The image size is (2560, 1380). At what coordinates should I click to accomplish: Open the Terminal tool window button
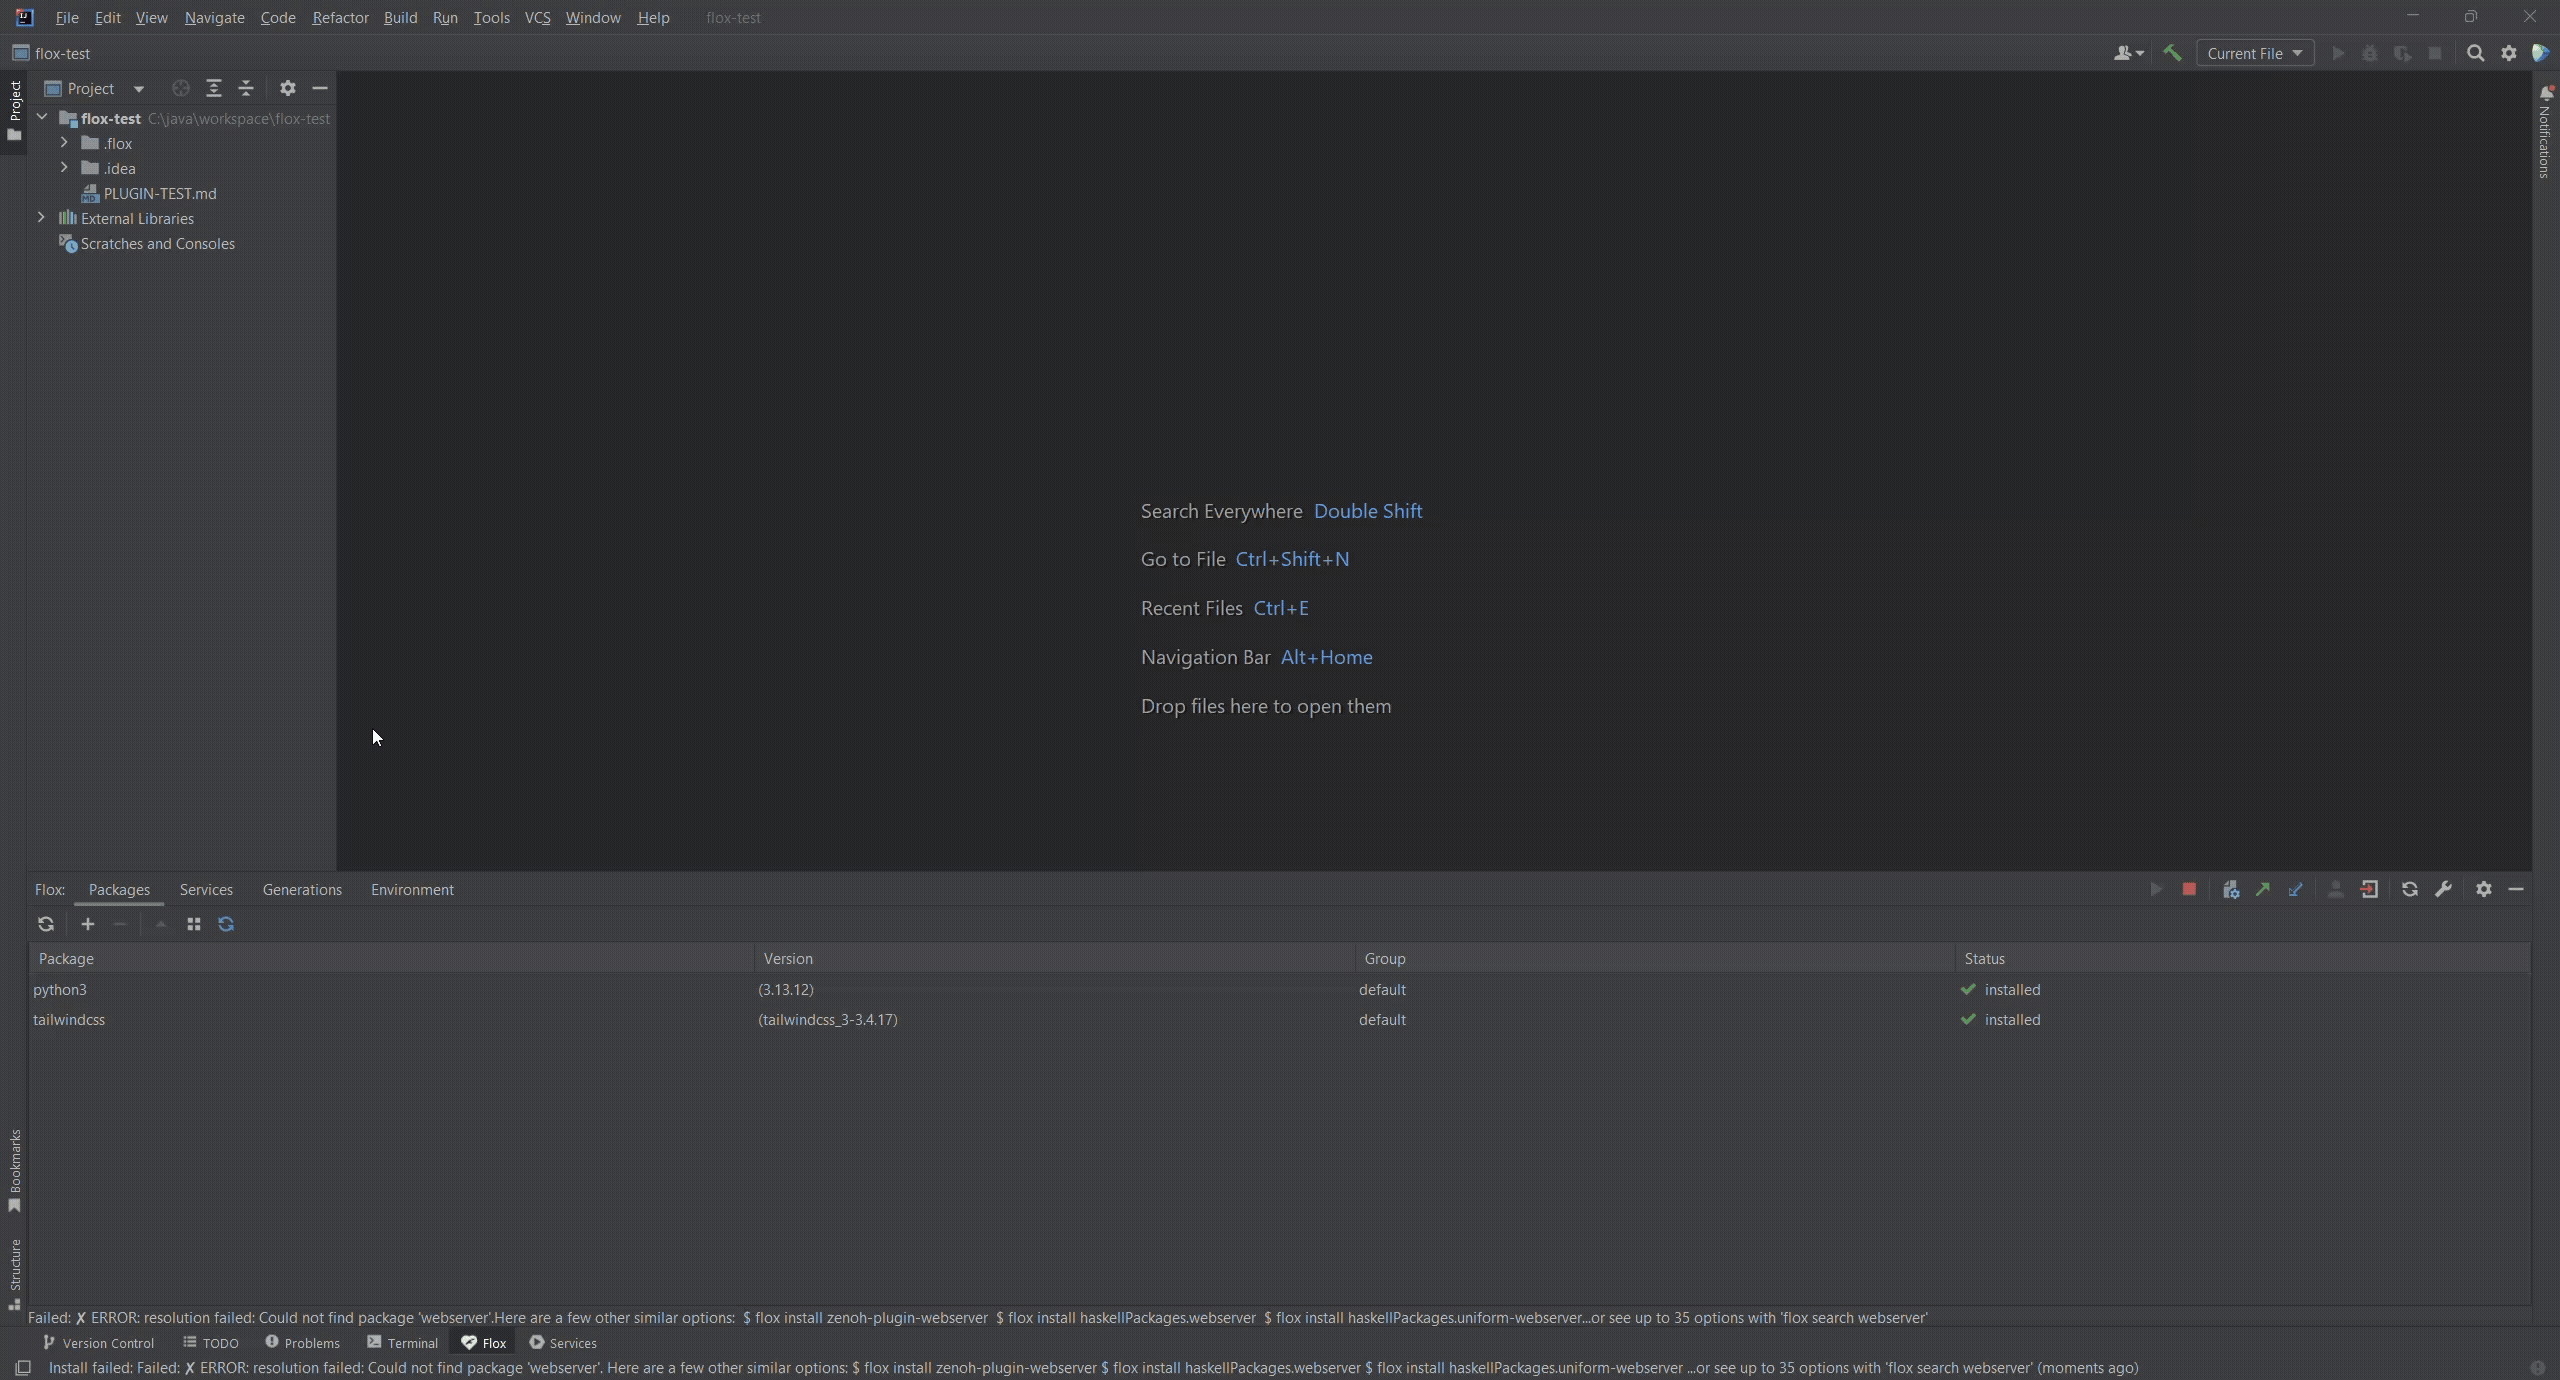pos(402,1342)
